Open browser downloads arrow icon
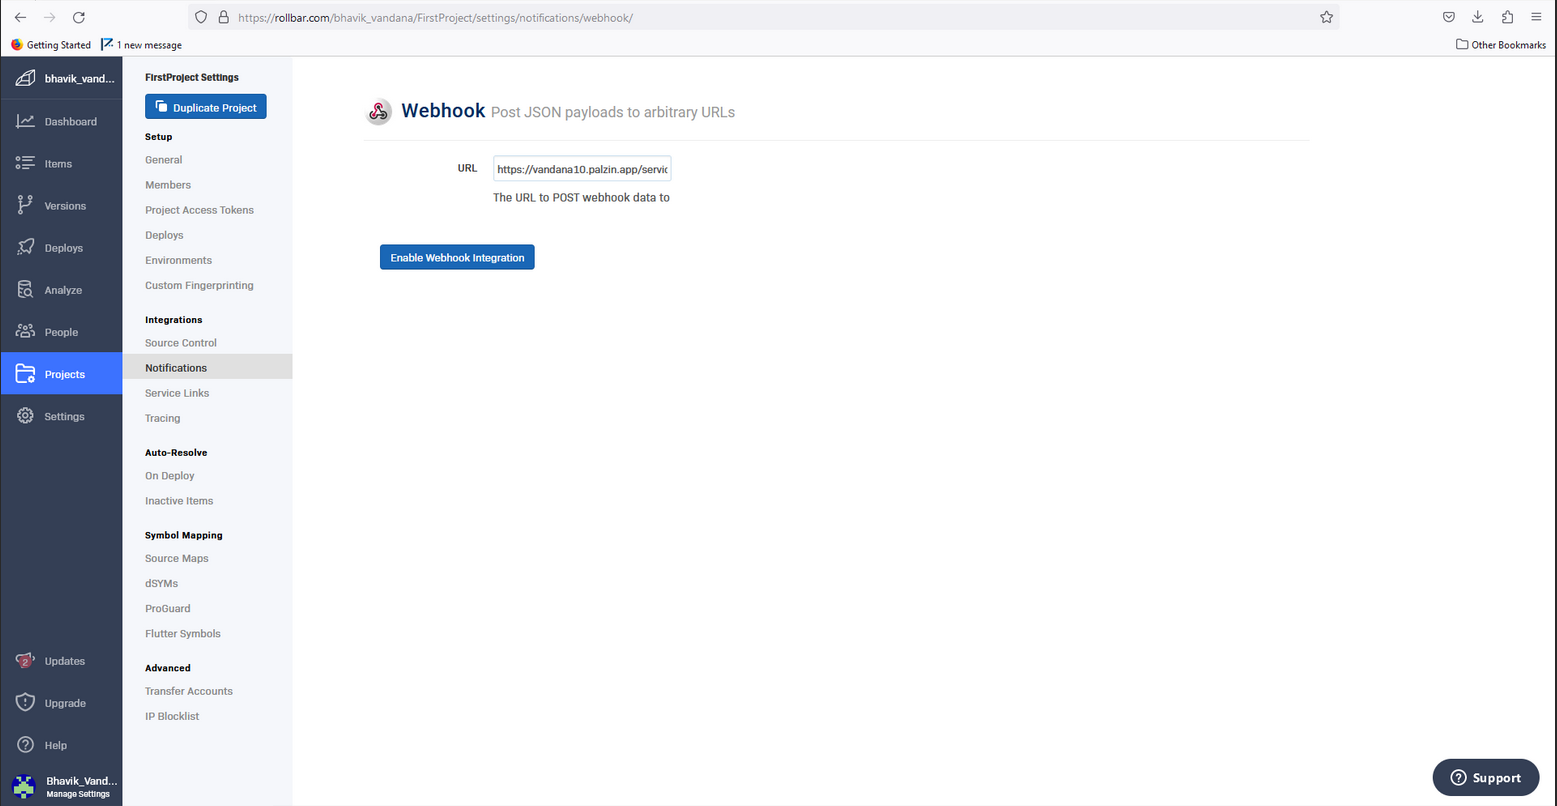The width and height of the screenshot is (1557, 806). 1477,17
